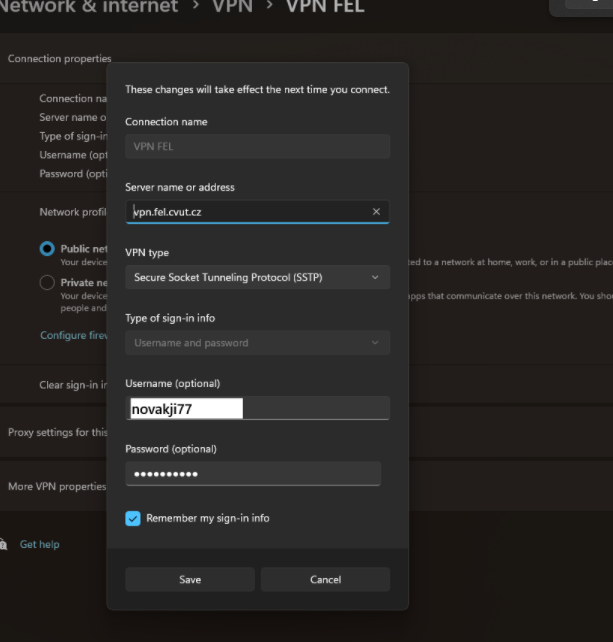613x642 pixels.
Task: Go to Network & internet breadcrumb
Action: pyautogui.click(x=89, y=7)
